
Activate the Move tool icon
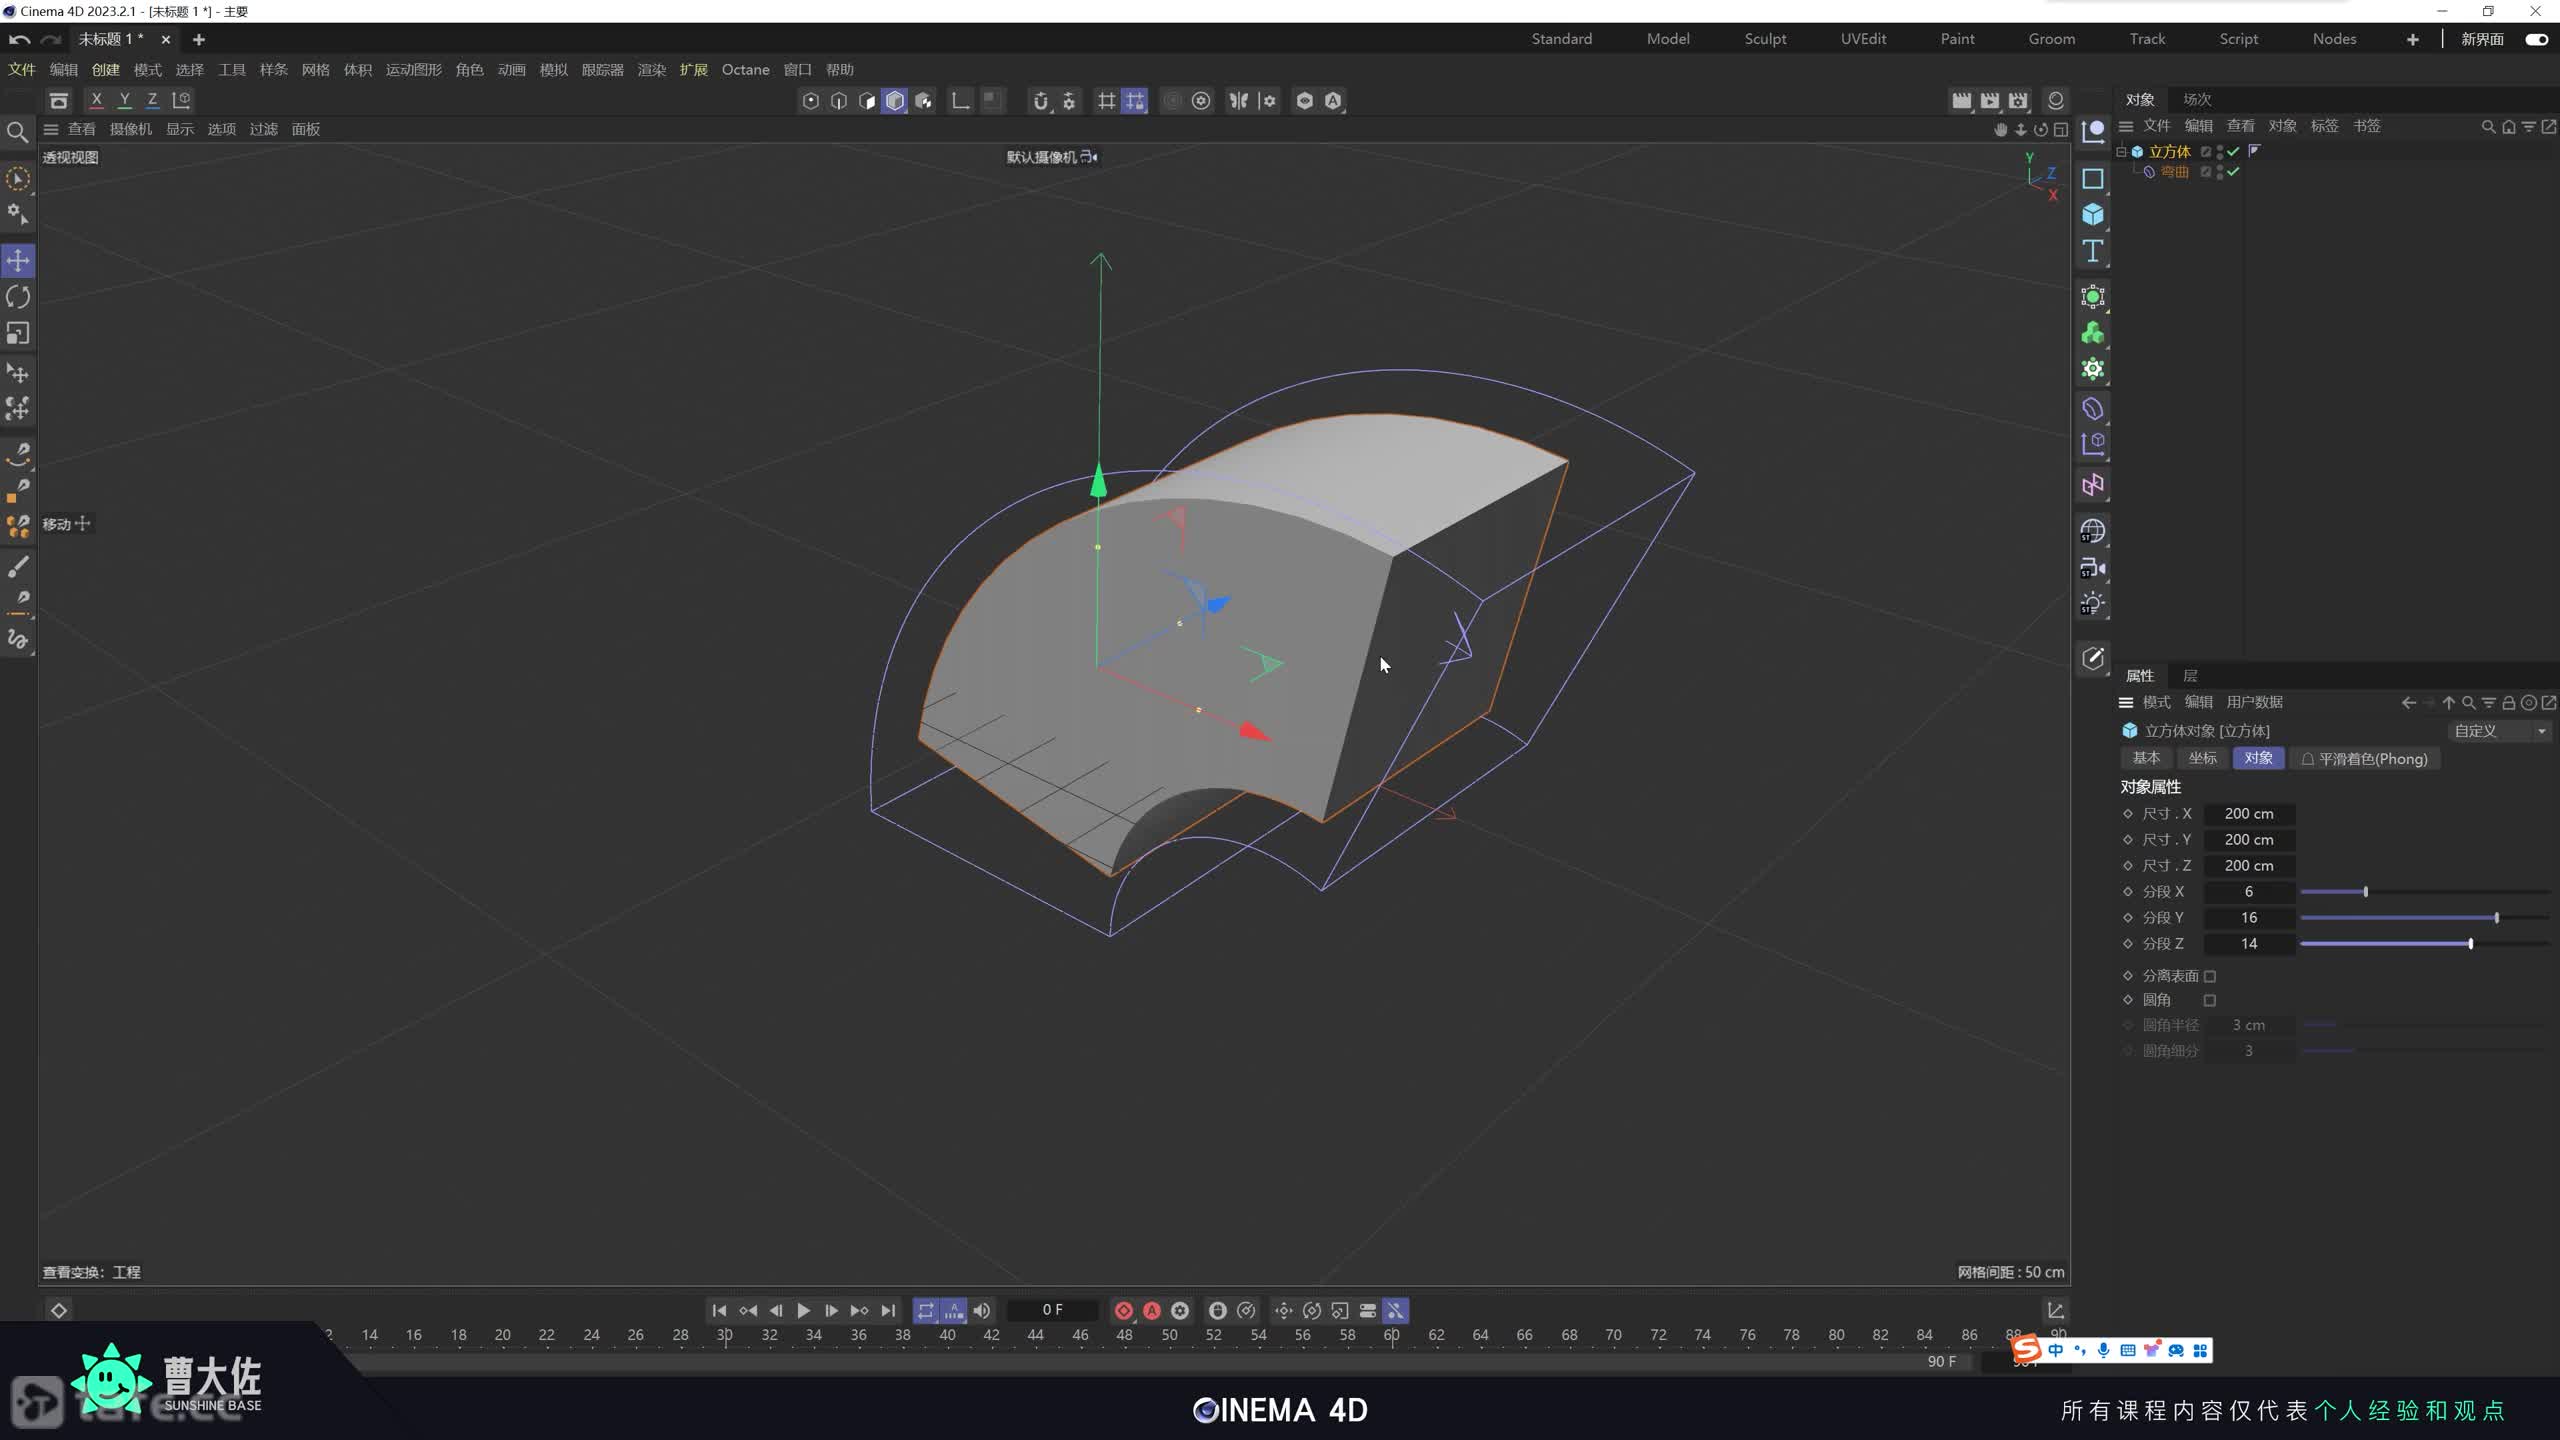[x=18, y=261]
